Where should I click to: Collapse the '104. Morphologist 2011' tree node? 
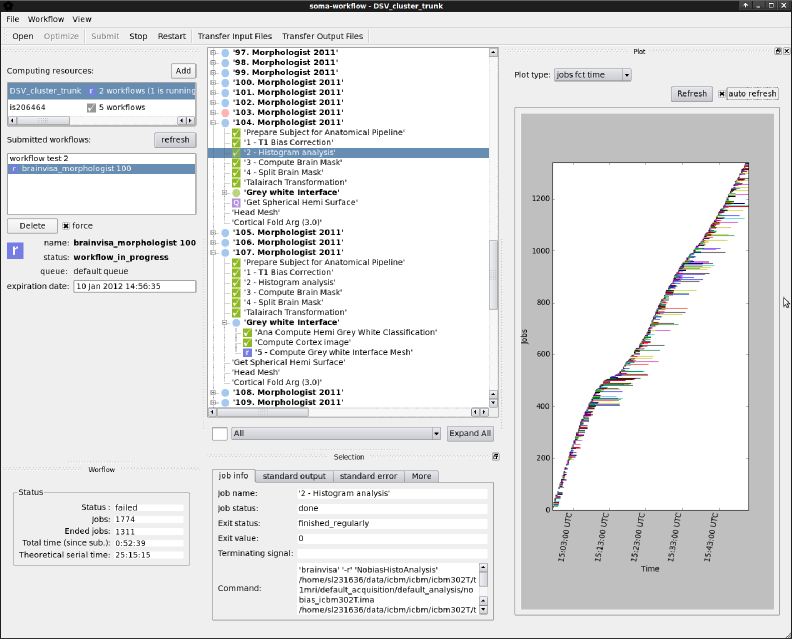click(x=213, y=122)
